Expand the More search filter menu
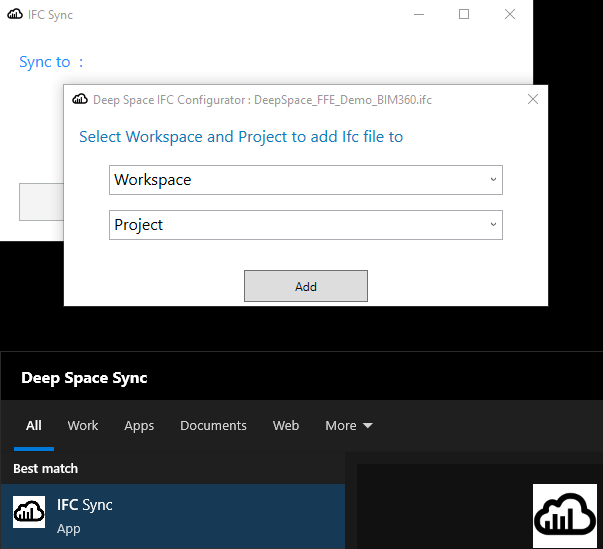Screen dimensions: 603x549 click(x=349, y=426)
